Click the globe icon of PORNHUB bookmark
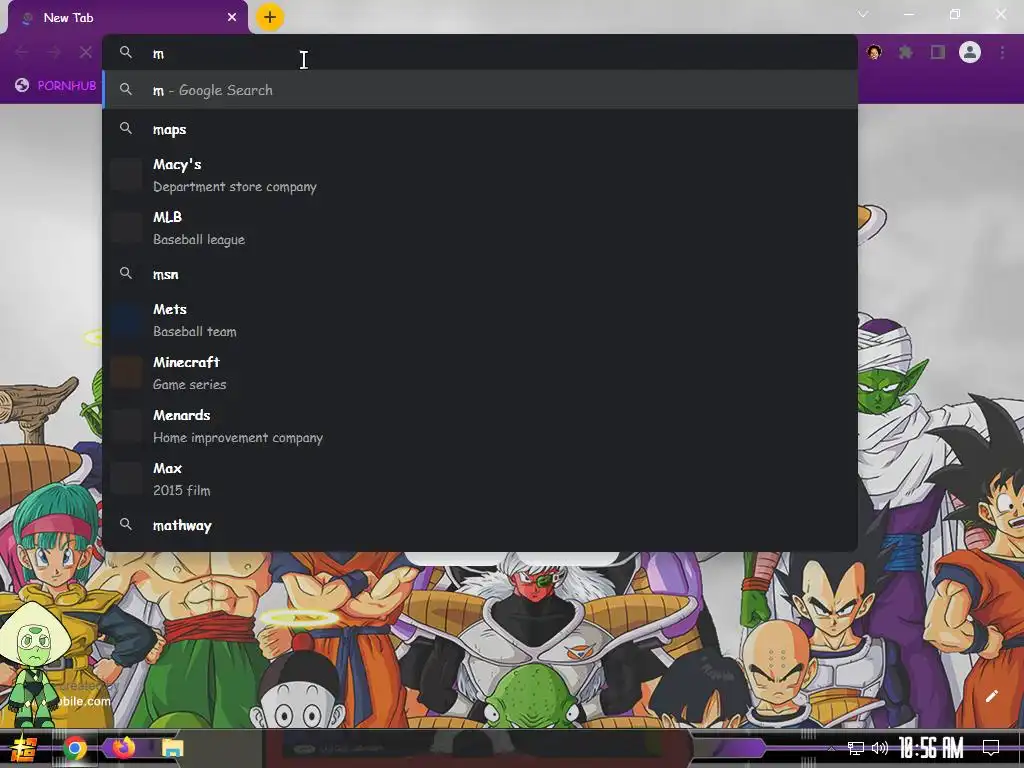Image resolution: width=1024 pixels, height=768 pixels. click(x=22, y=85)
